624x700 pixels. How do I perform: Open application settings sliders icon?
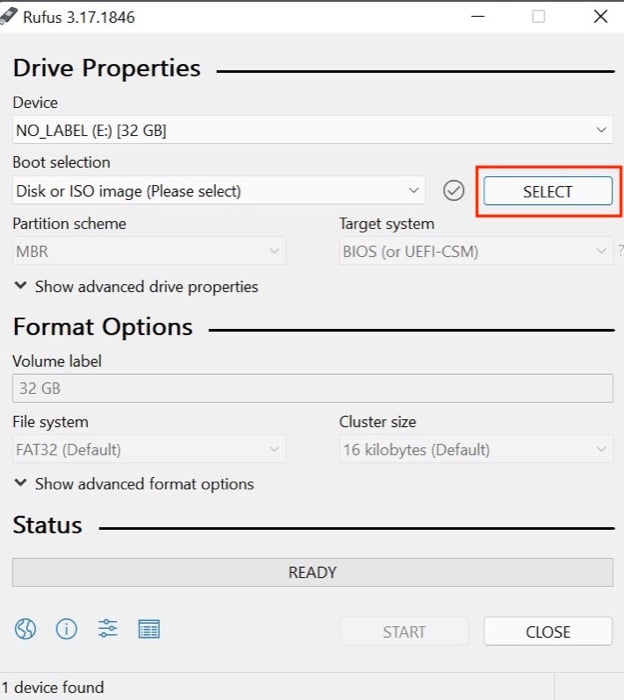(108, 629)
